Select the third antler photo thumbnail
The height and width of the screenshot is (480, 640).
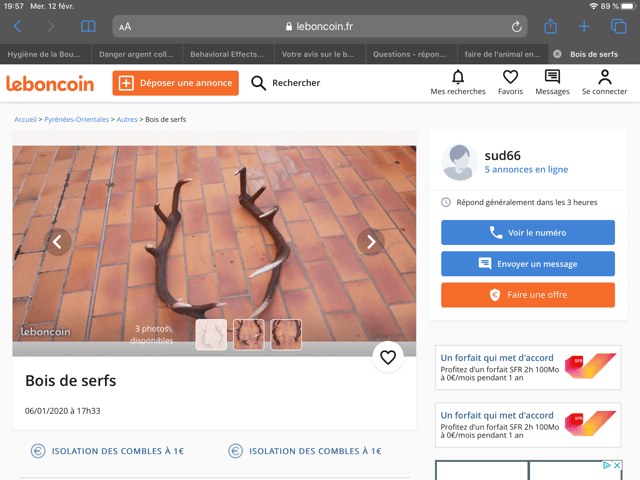point(286,335)
